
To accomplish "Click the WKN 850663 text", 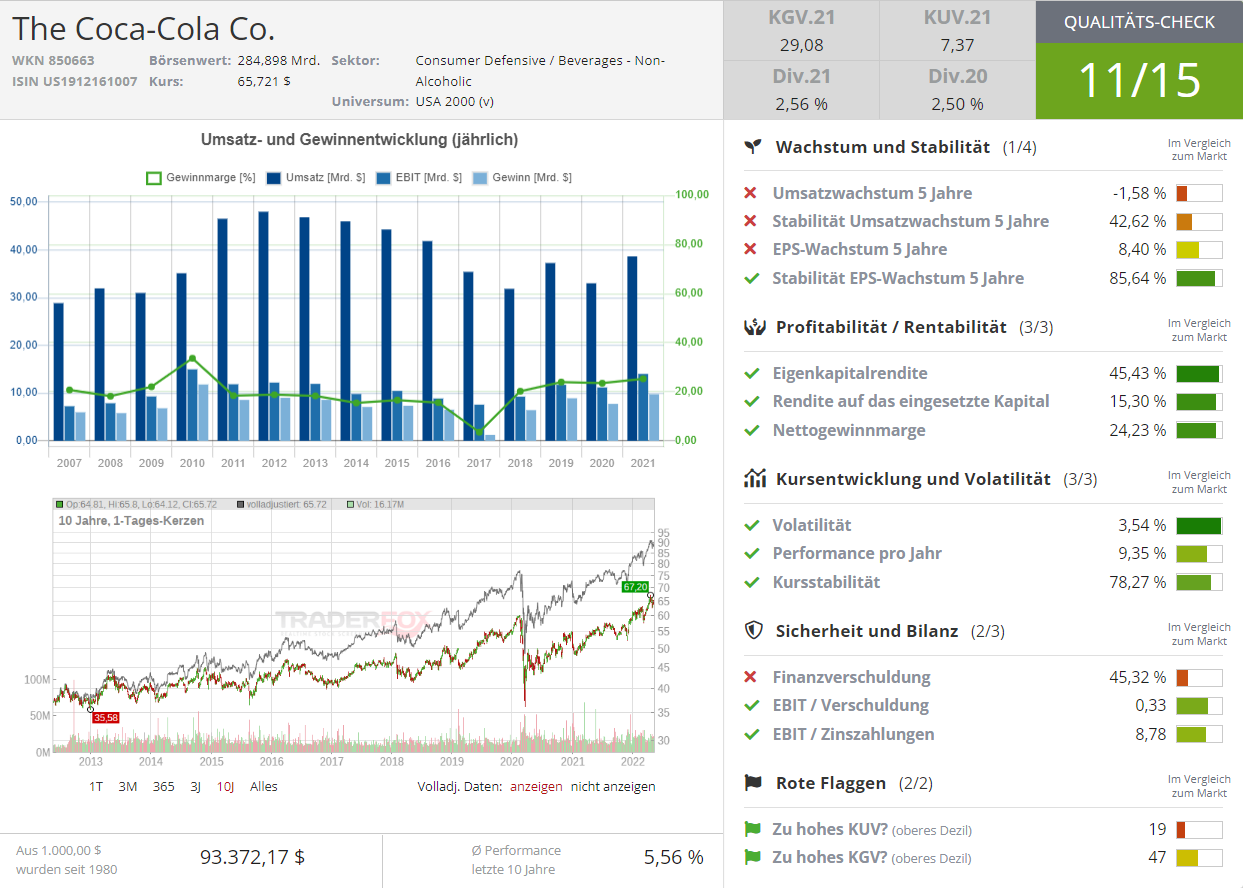I will (x=53, y=60).
